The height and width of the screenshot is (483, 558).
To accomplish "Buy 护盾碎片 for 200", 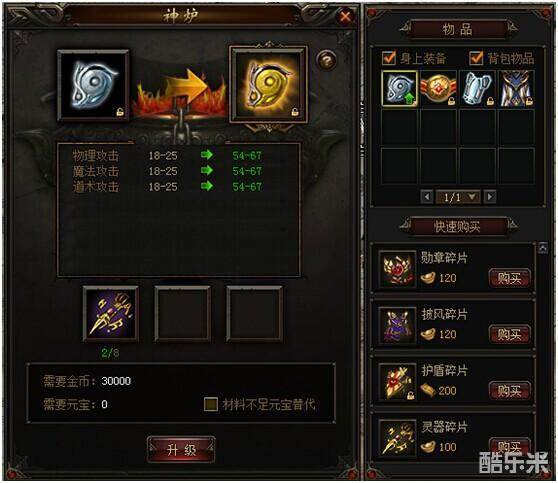I will [509, 391].
